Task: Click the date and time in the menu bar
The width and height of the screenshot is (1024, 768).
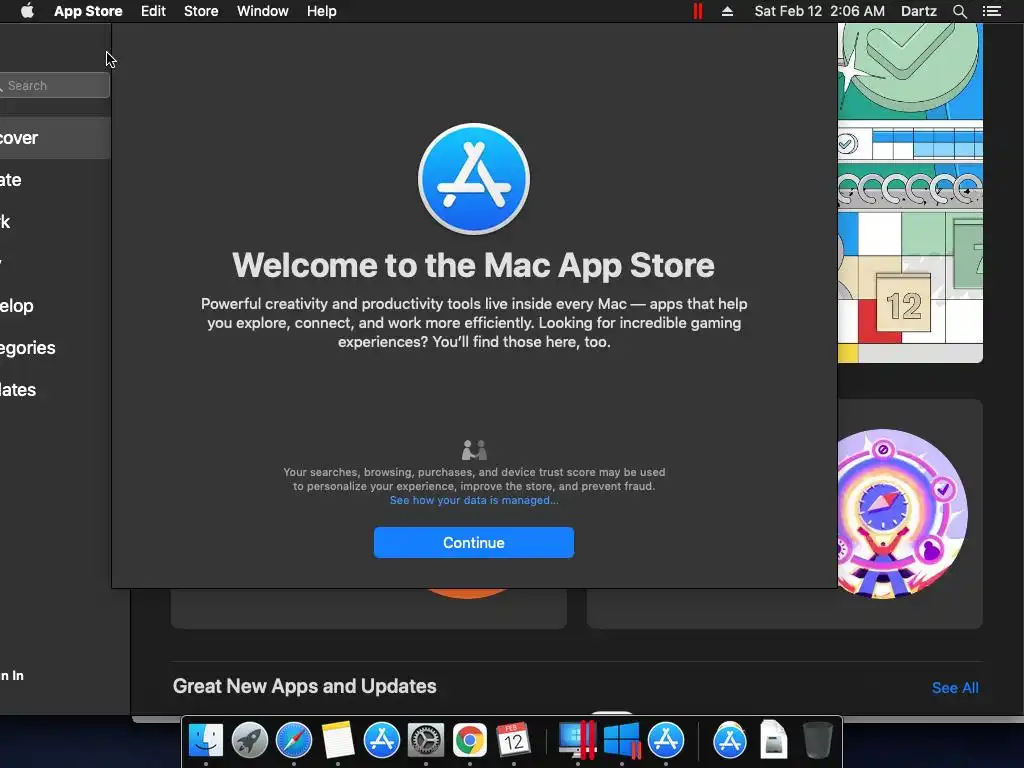Action: (820, 11)
